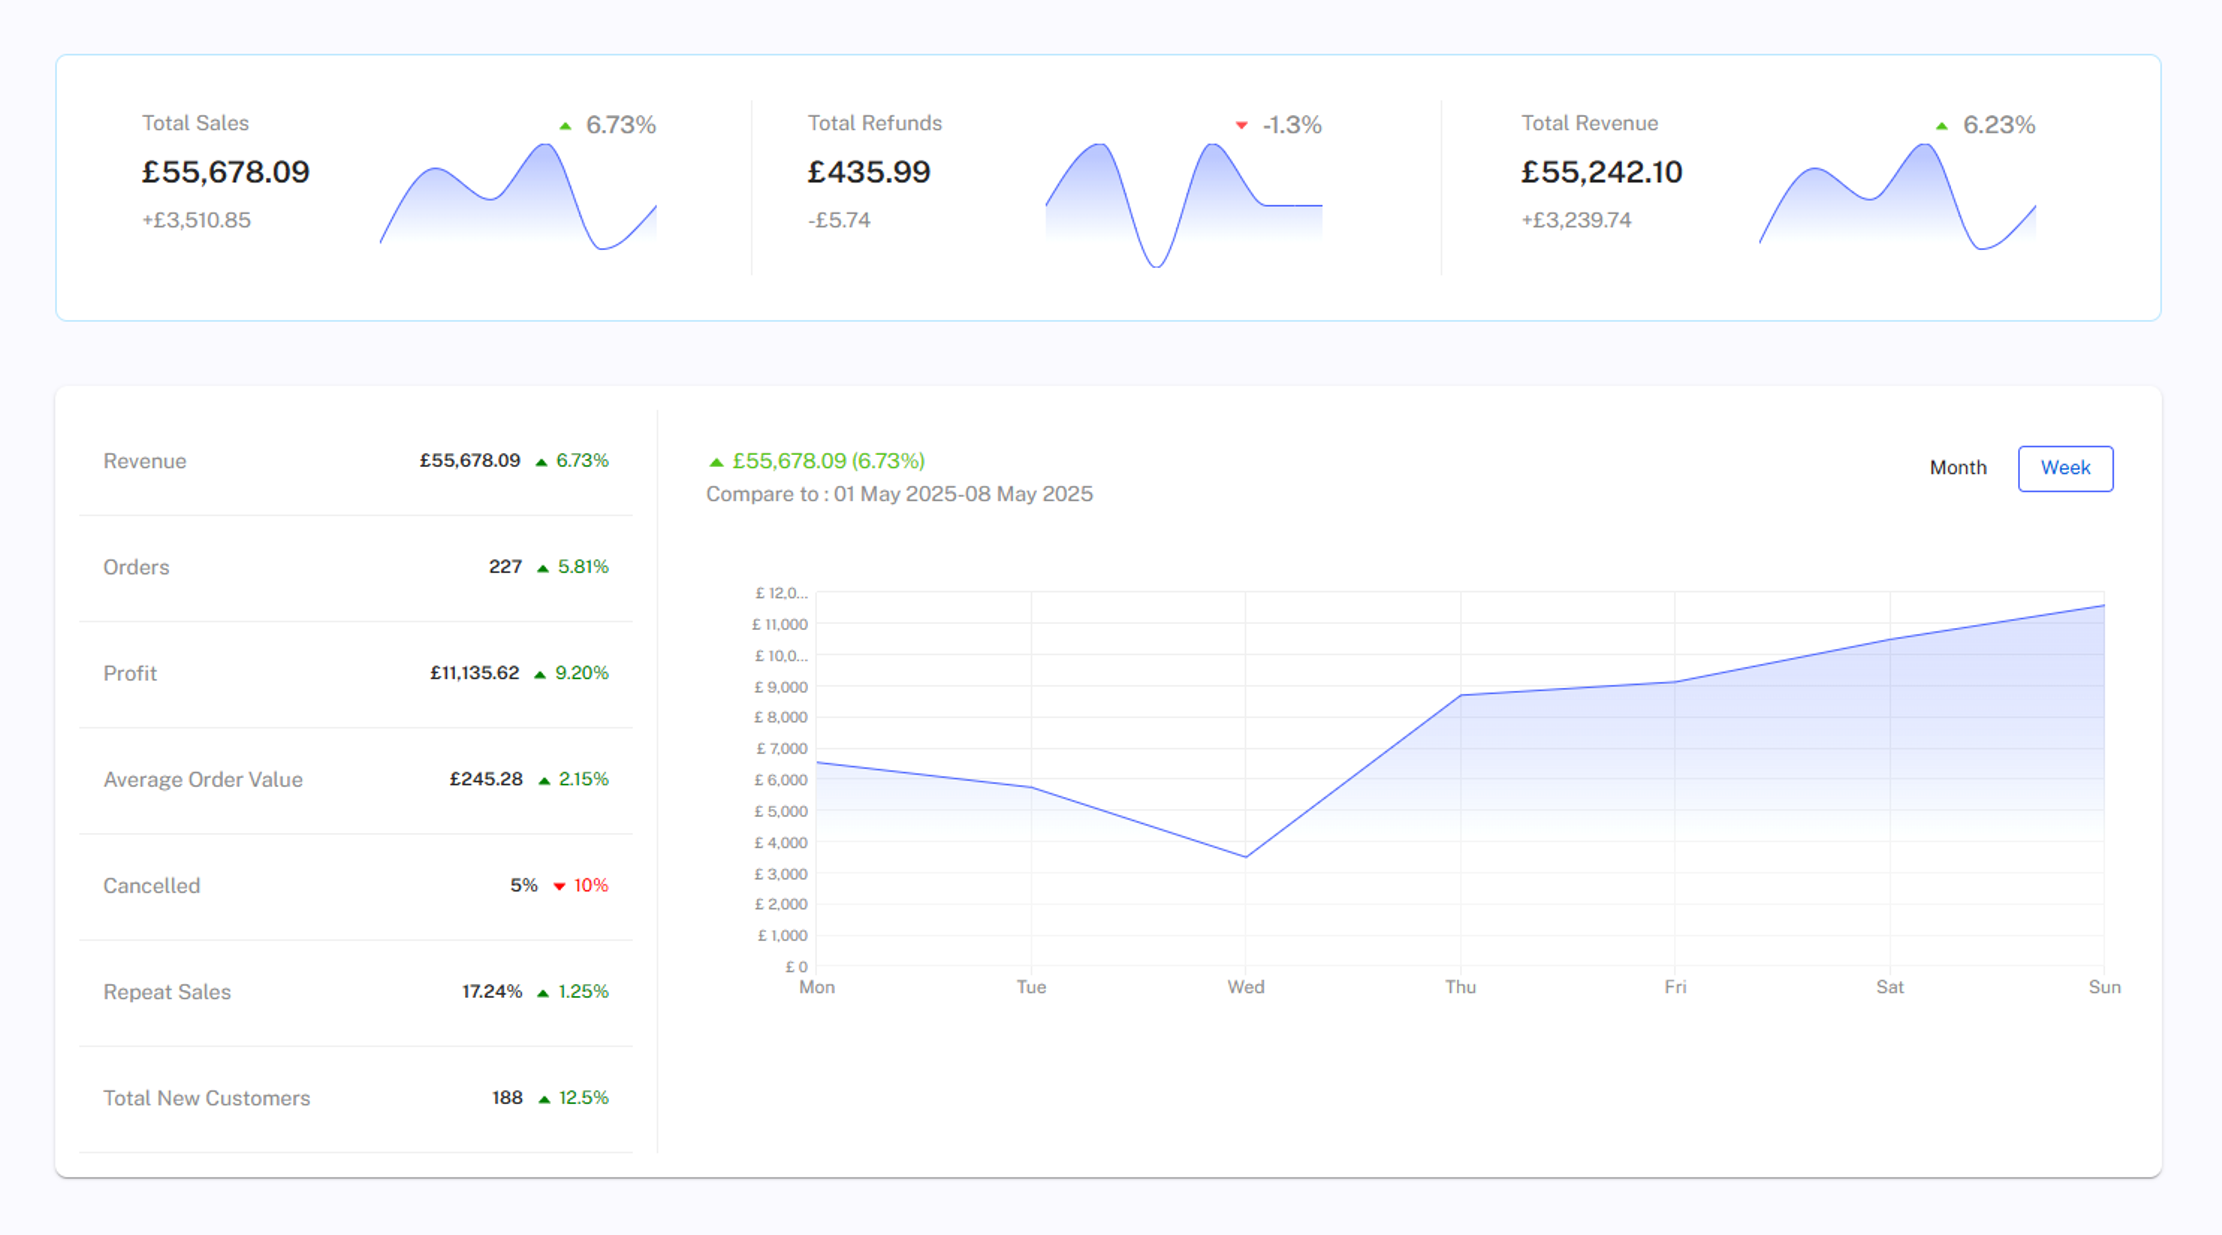Click green arrow in Orders row

(x=543, y=568)
